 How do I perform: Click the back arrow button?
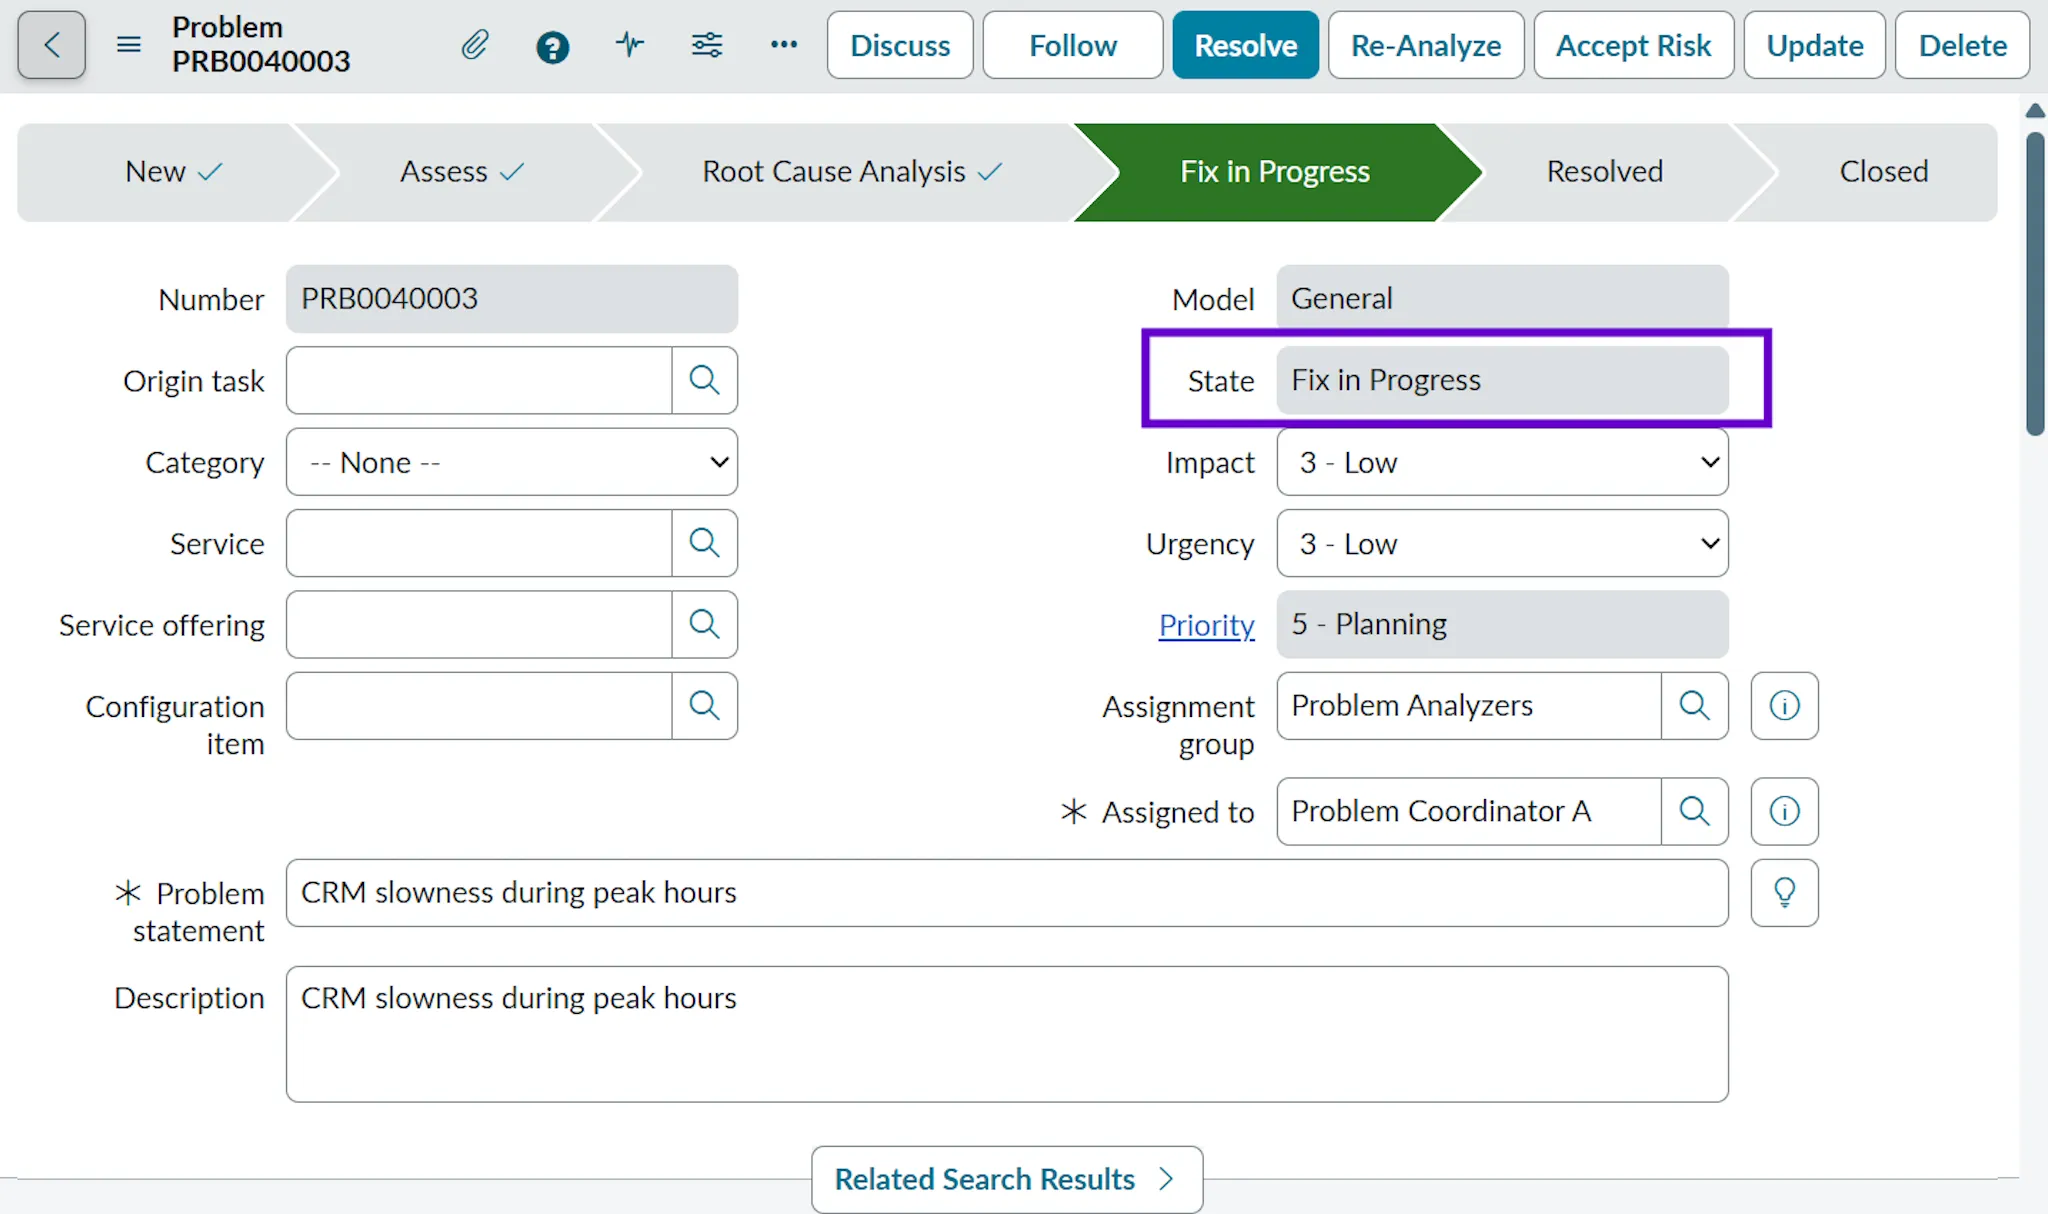pyautogui.click(x=51, y=45)
